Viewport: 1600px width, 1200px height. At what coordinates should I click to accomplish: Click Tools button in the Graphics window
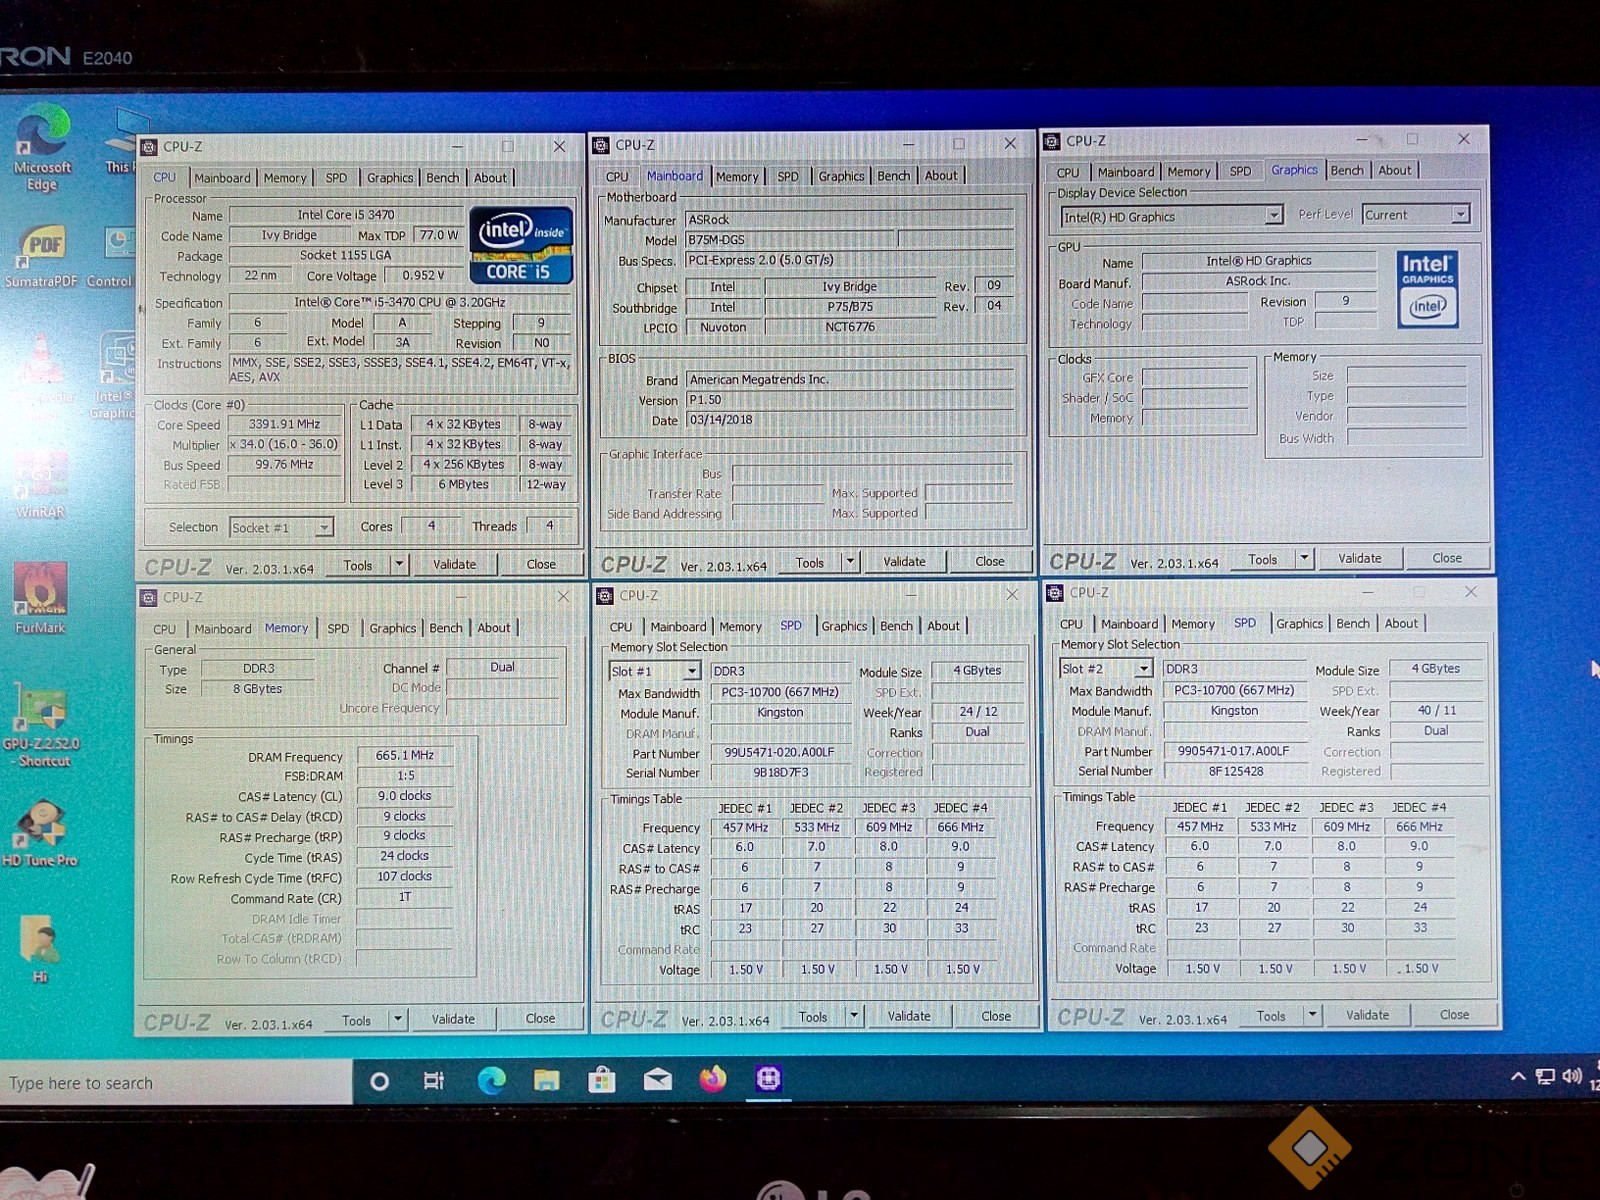[x=1262, y=559]
